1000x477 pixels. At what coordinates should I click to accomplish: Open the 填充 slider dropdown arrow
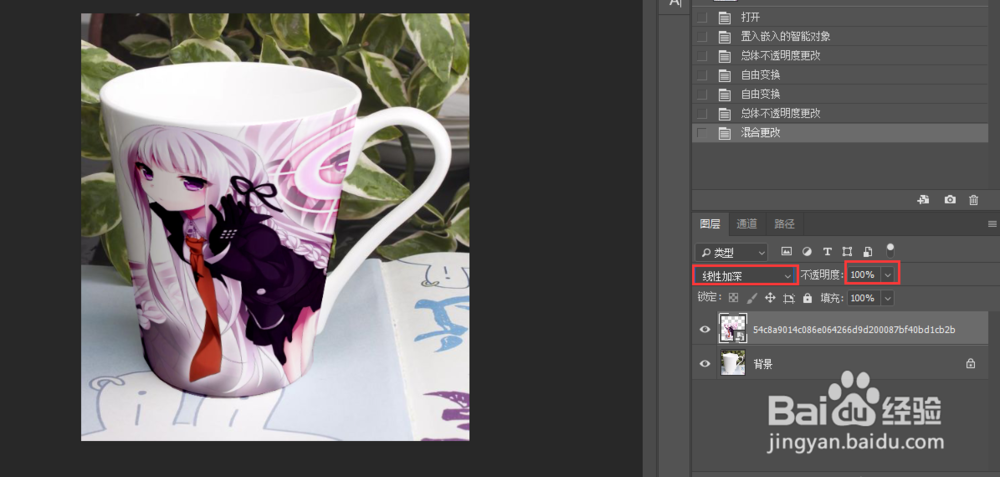tap(888, 298)
